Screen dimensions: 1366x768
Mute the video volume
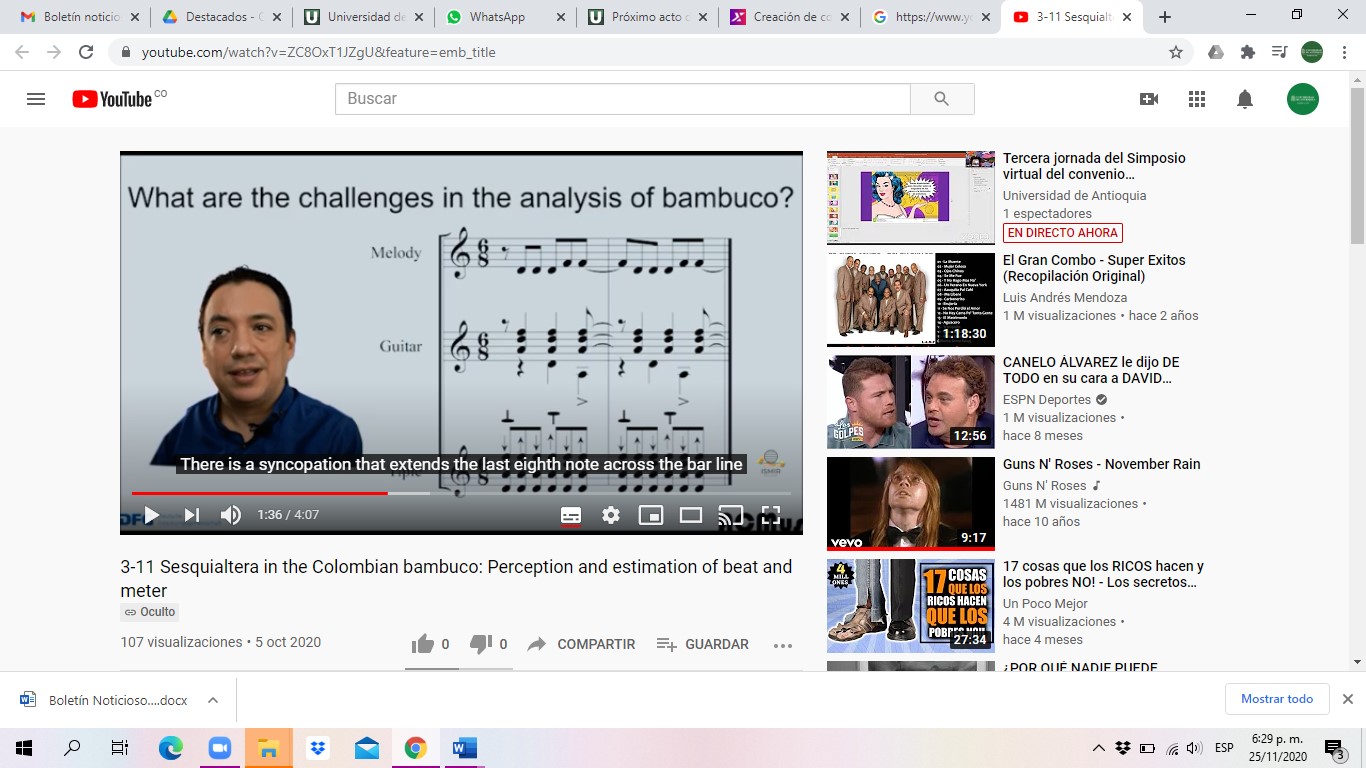pos(231,515)
